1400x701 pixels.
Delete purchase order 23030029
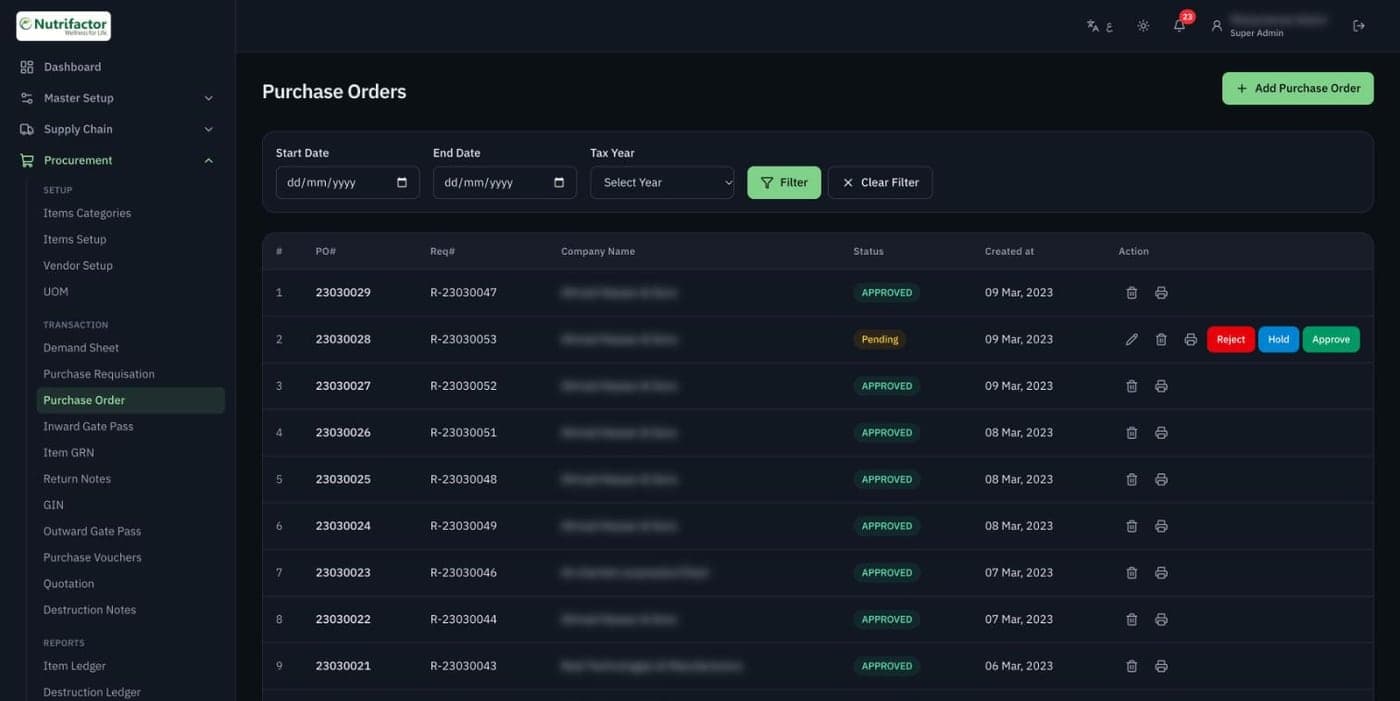[1132, 293]
